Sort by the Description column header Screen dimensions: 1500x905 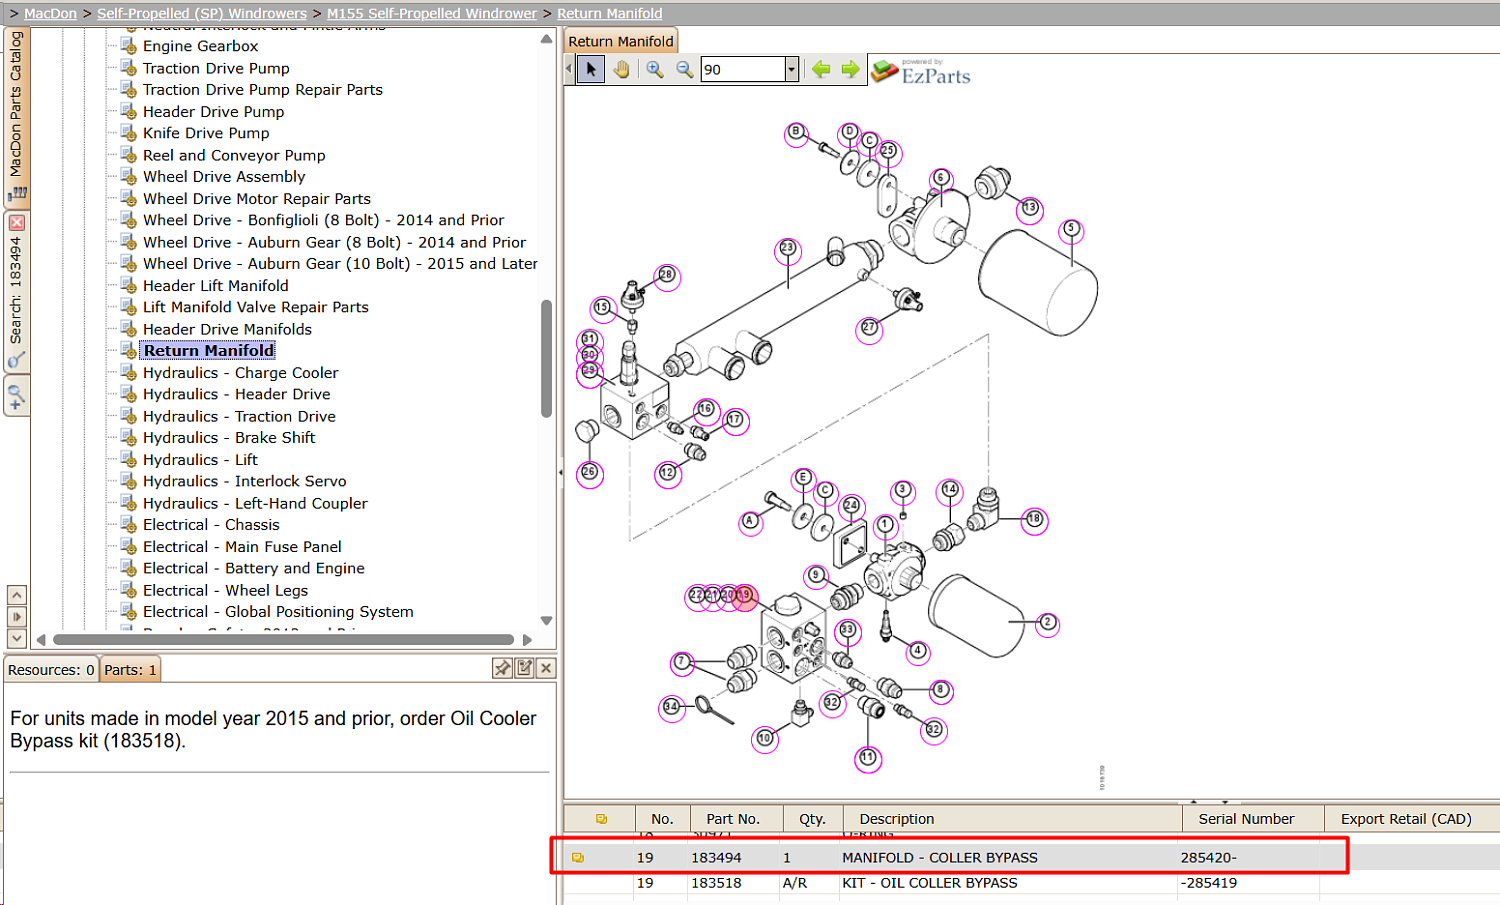tap(1013, 819)
